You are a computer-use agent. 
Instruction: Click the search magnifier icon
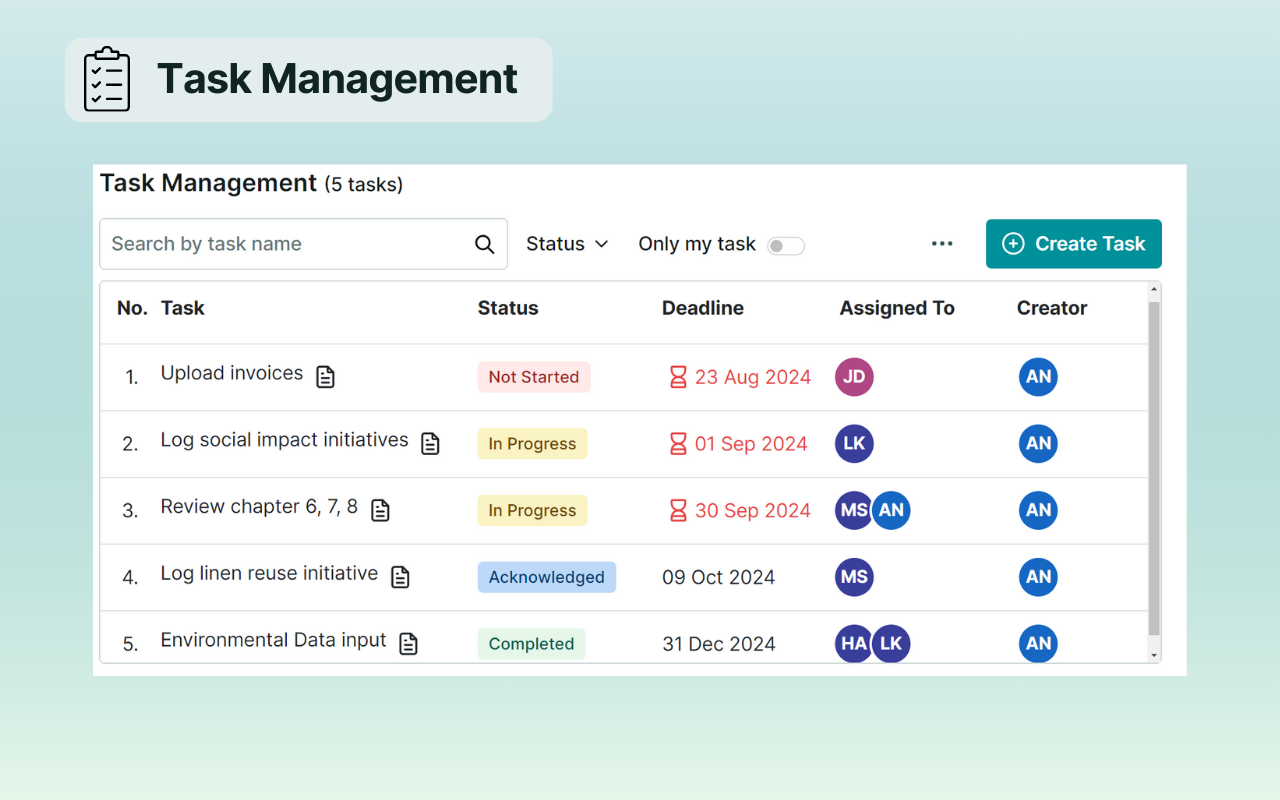(x=485, y=245)
